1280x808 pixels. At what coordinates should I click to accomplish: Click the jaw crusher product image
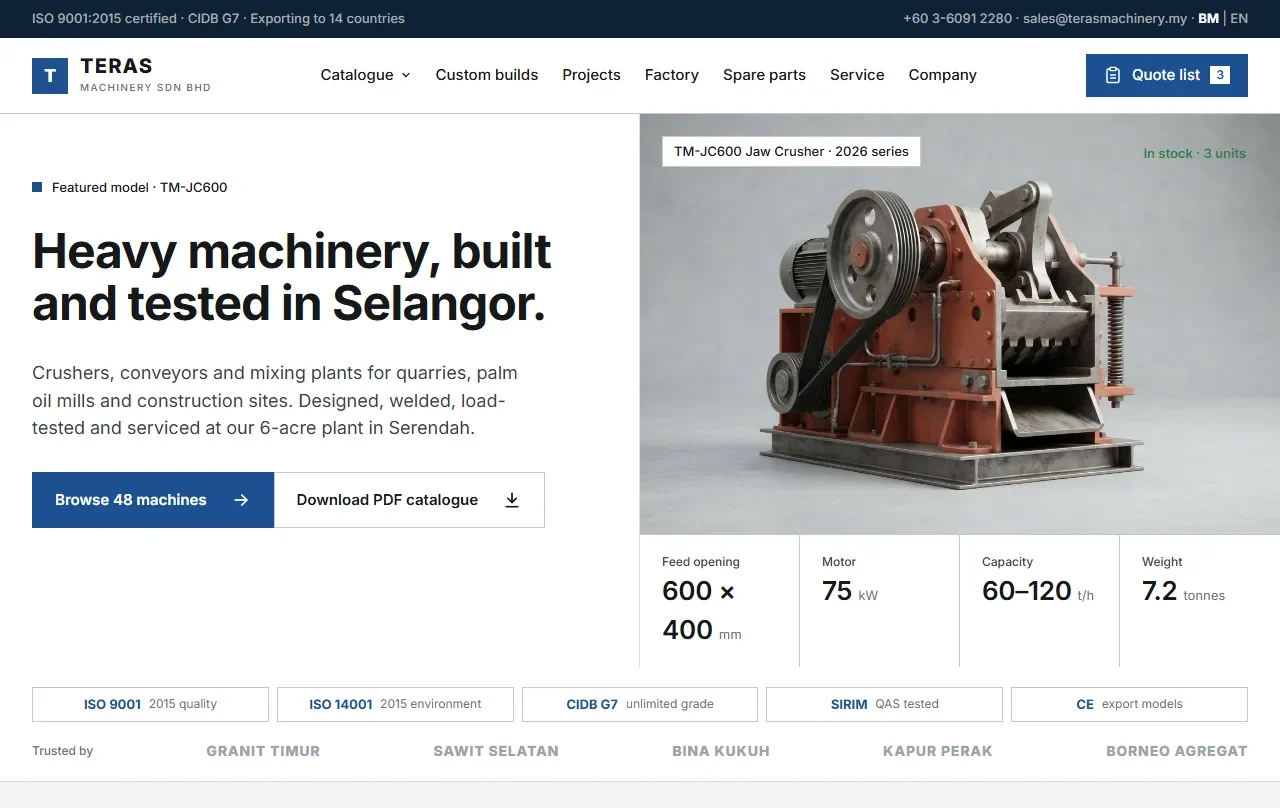click(x=960, y=325)
